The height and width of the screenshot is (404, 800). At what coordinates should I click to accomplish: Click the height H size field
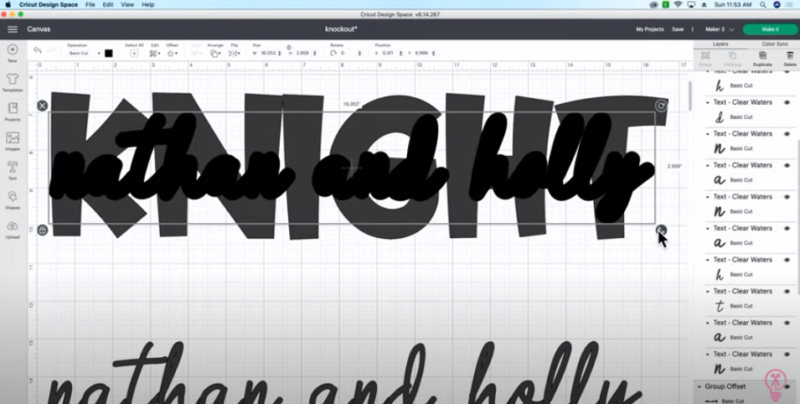(x=305, y=53)
